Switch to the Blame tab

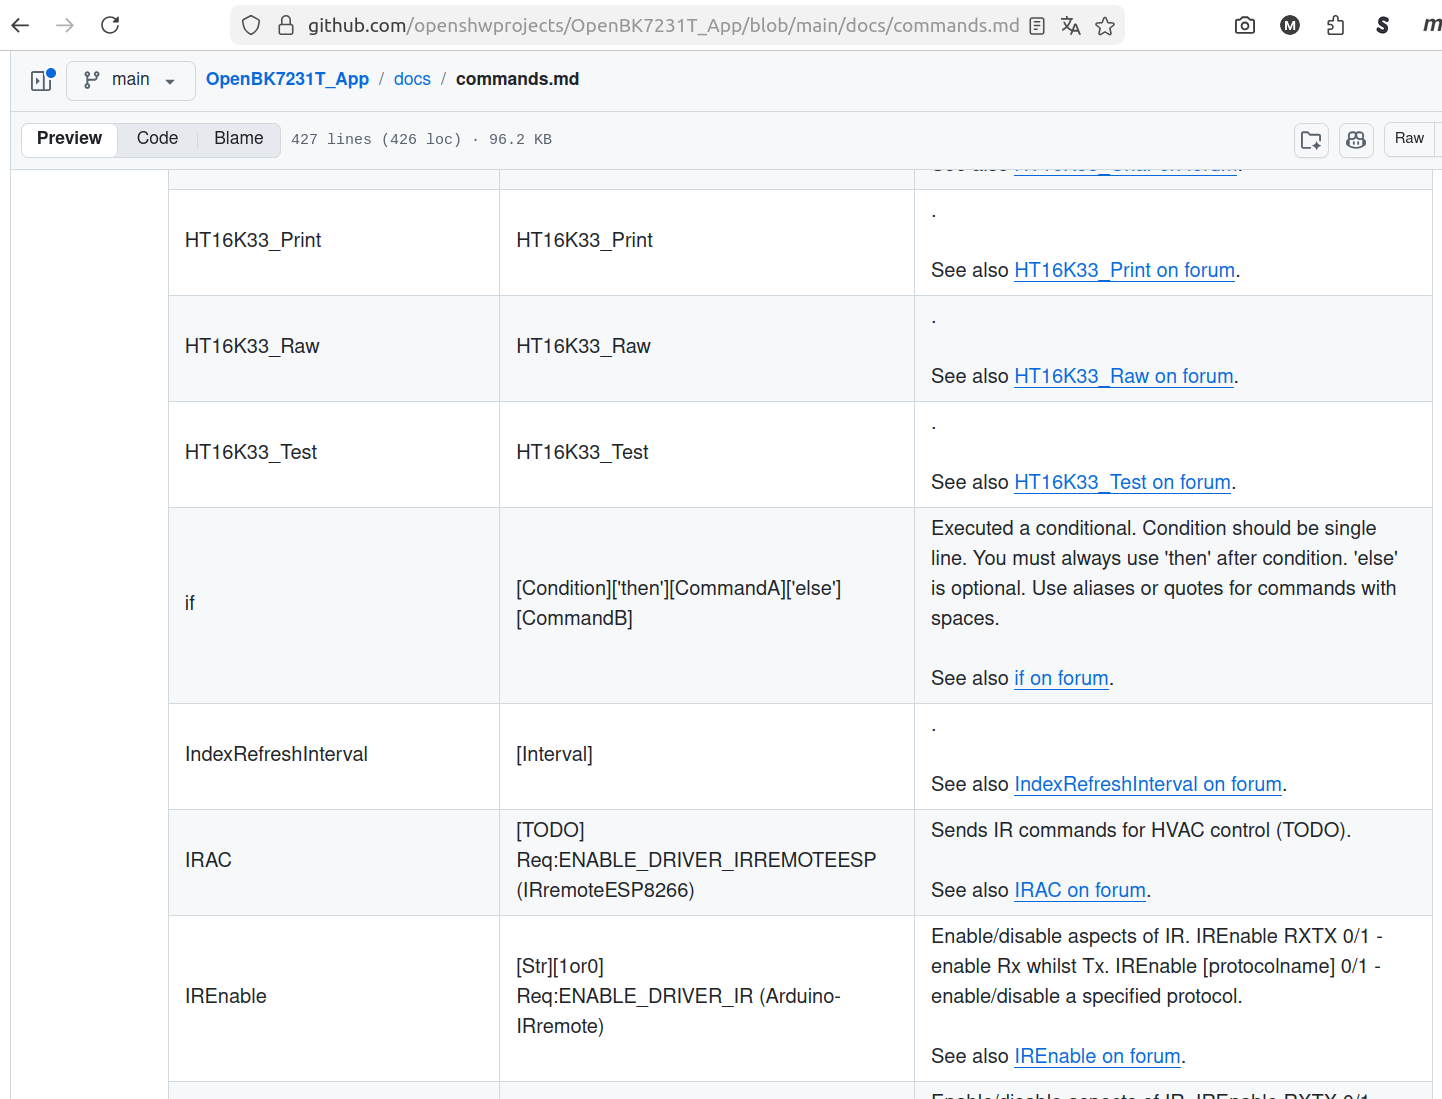[x=238, y=139]
